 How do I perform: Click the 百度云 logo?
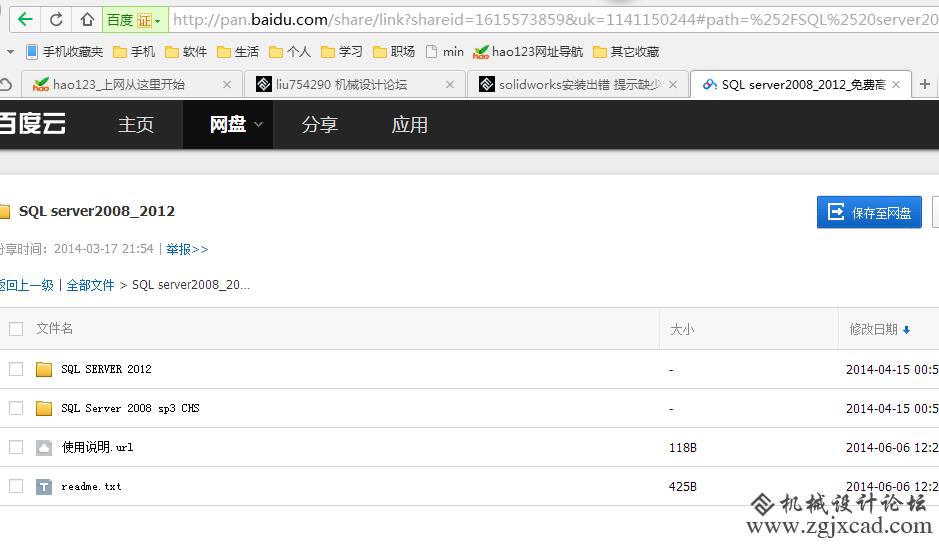pos(32,124)
